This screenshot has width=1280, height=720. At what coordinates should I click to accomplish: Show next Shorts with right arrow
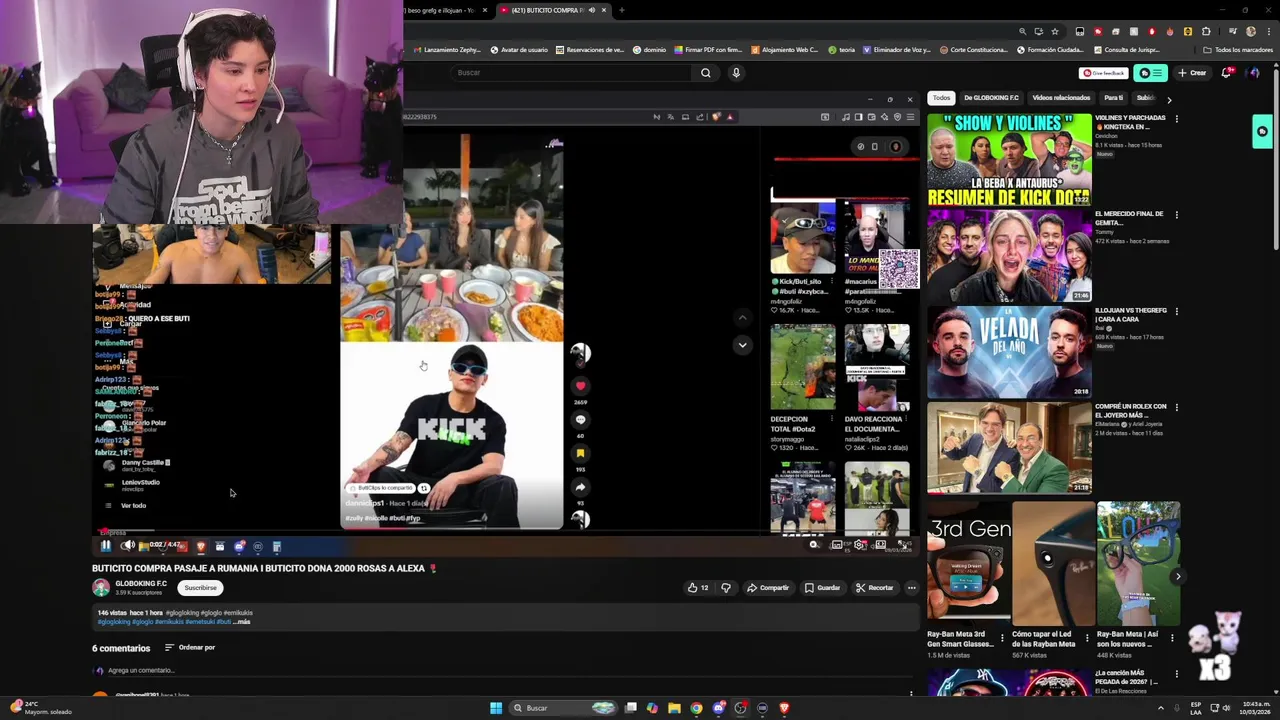[1178, 576]
